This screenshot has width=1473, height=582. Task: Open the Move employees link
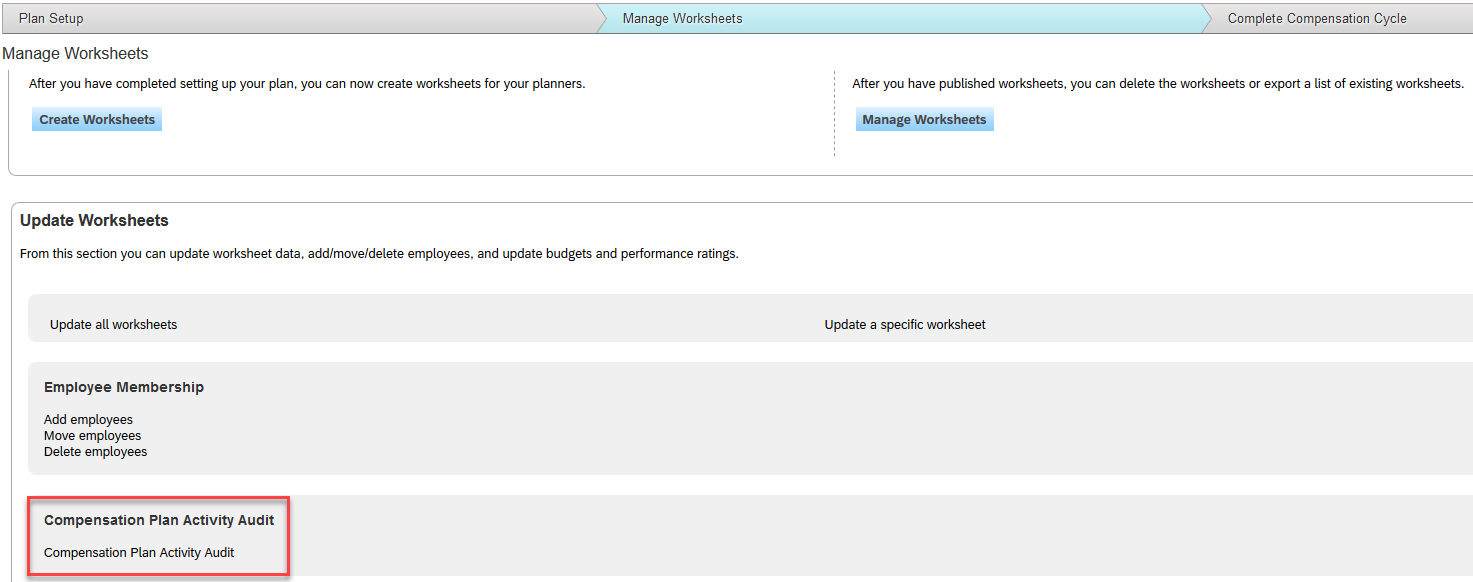click(92, 435)
